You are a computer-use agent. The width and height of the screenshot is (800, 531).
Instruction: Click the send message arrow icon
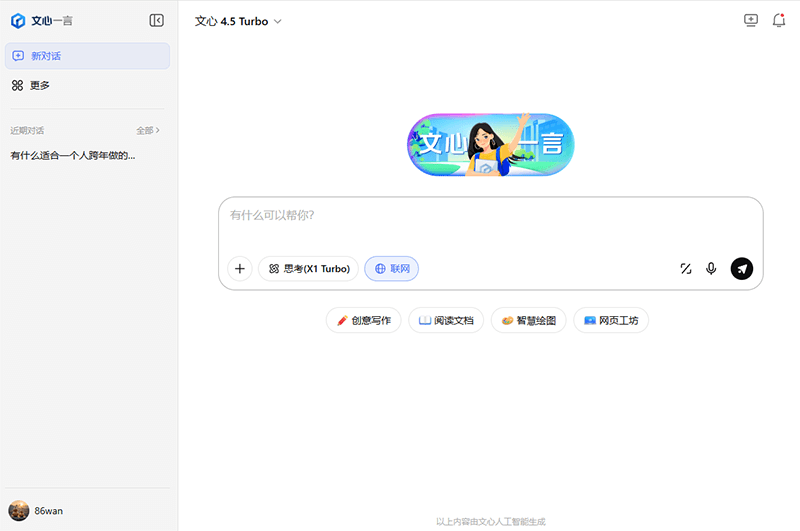pos(741,268)
